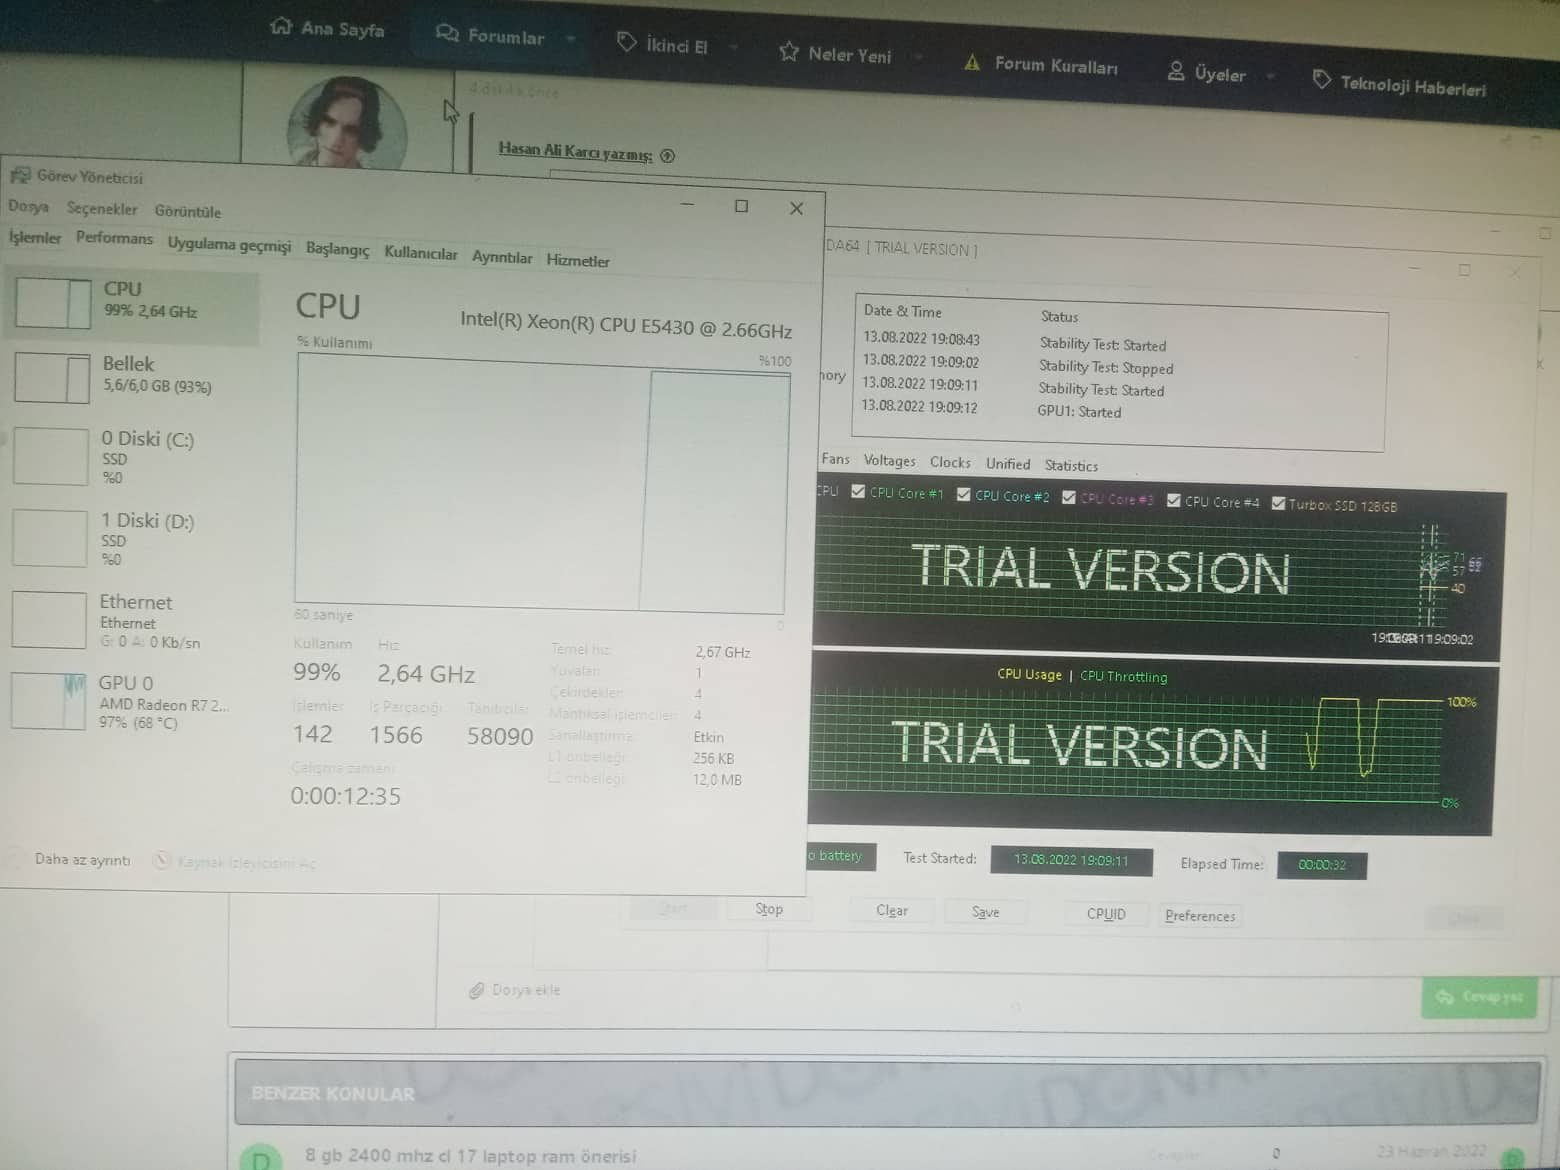Select 0 Diski (C:) in the sidebar

[132, 457]
